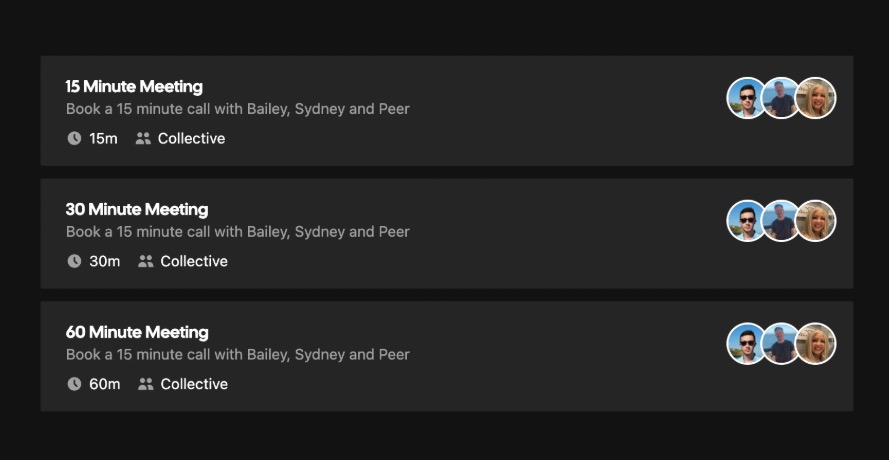Select blonde woman avatar in 60 Minute Meeting
The height and width of the screenshot is (460, 889).
point(816,344)
